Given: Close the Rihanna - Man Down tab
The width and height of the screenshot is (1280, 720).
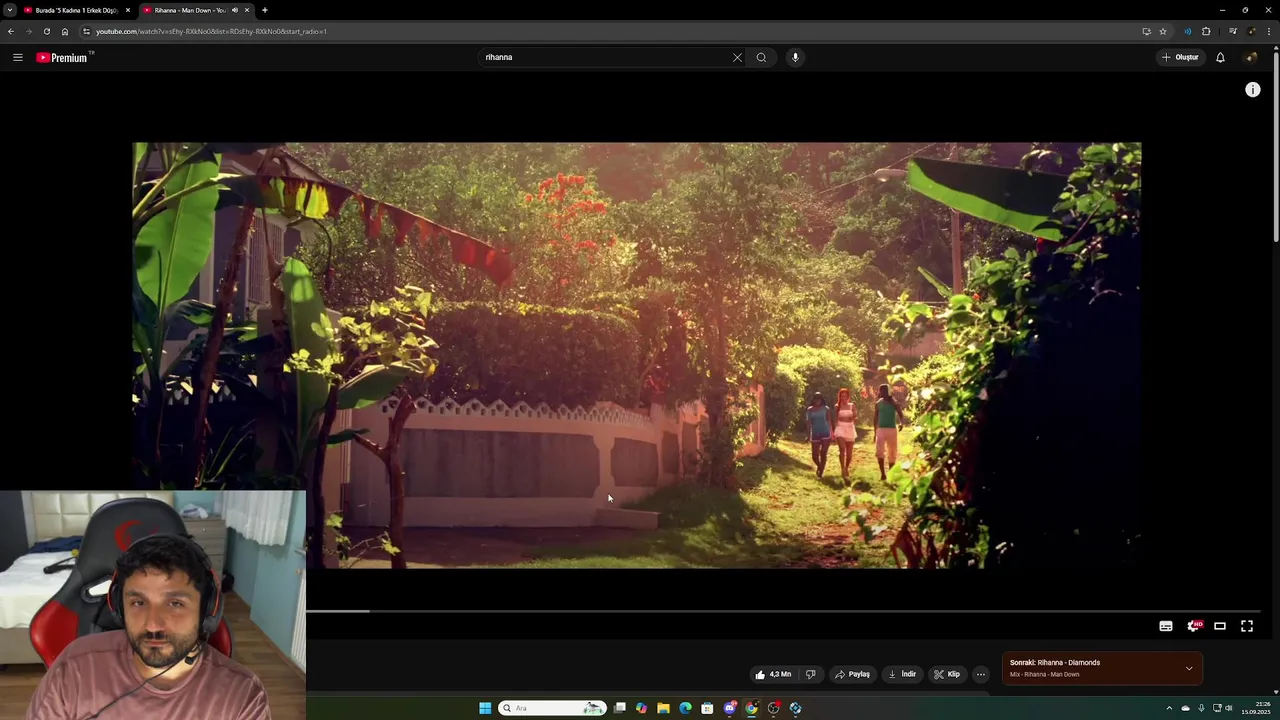Looking at the screenshot, I should 247,10.
